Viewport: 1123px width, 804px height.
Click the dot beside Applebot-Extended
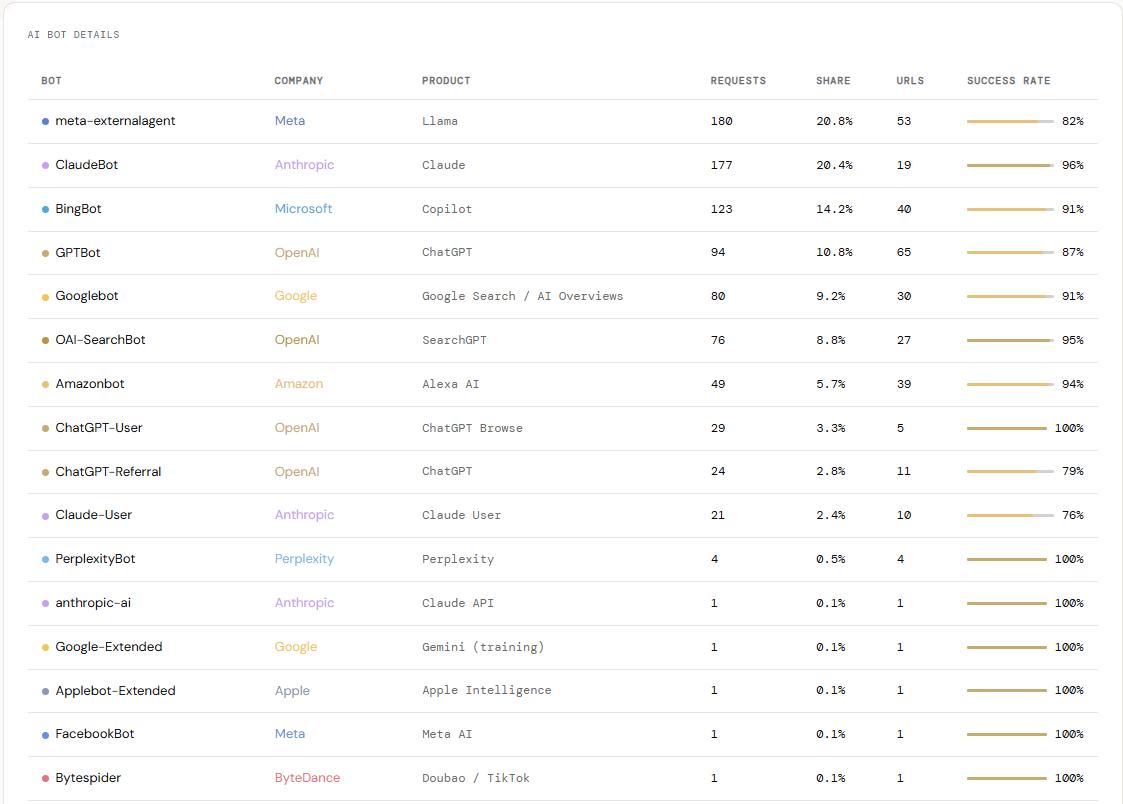pyautogui.click(x=45, y=691)
